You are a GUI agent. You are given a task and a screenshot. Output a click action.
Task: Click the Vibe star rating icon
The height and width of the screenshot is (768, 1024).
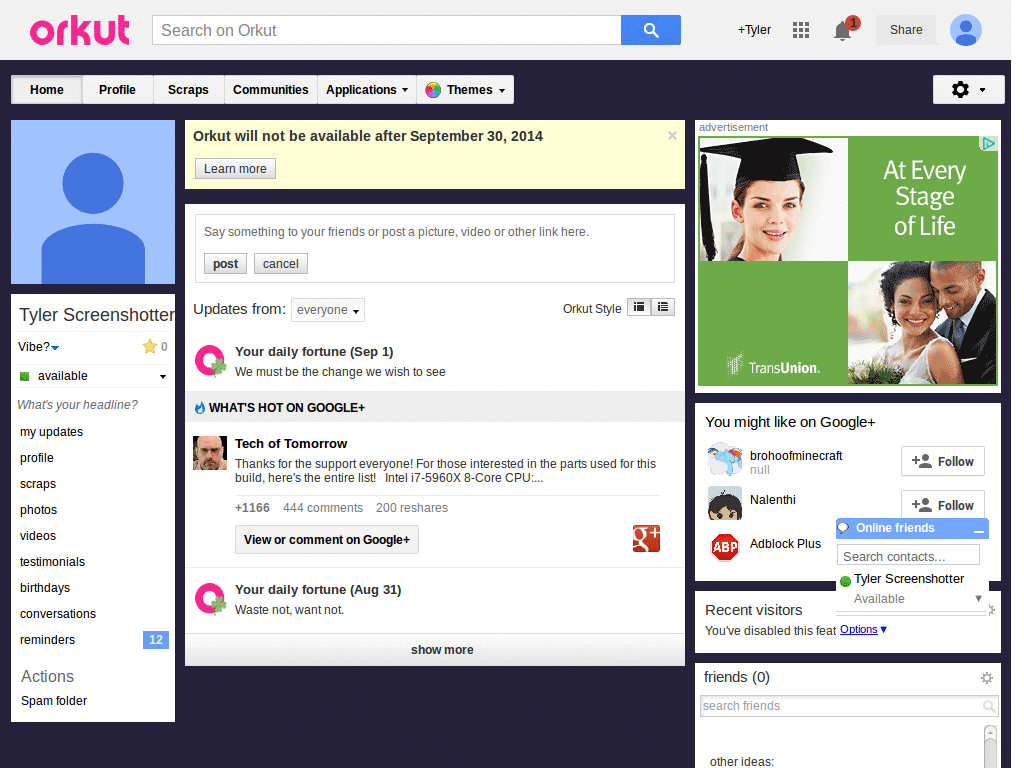(x=150, y=346)
